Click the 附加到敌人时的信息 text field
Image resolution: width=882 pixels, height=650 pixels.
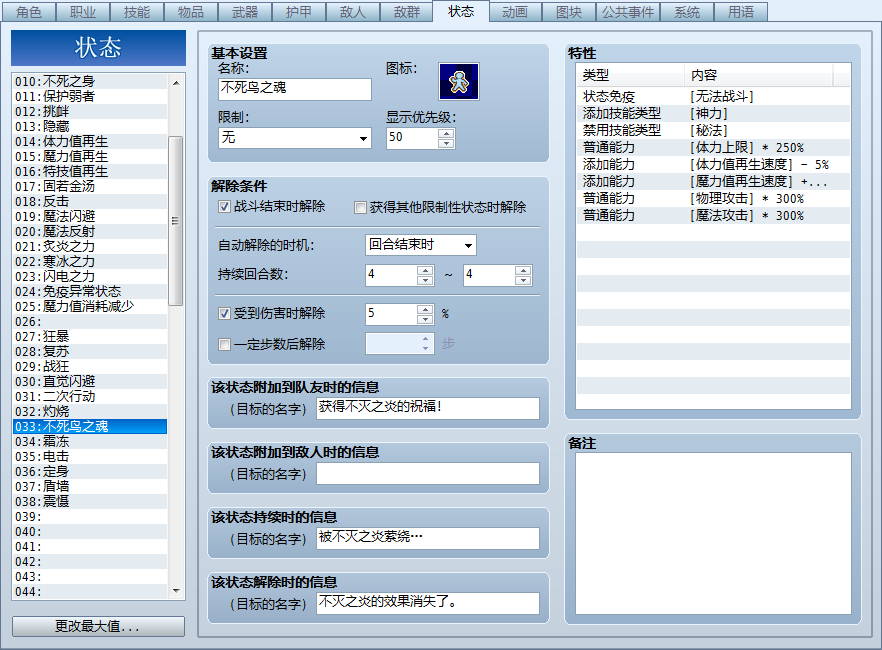tap(428, 473)
